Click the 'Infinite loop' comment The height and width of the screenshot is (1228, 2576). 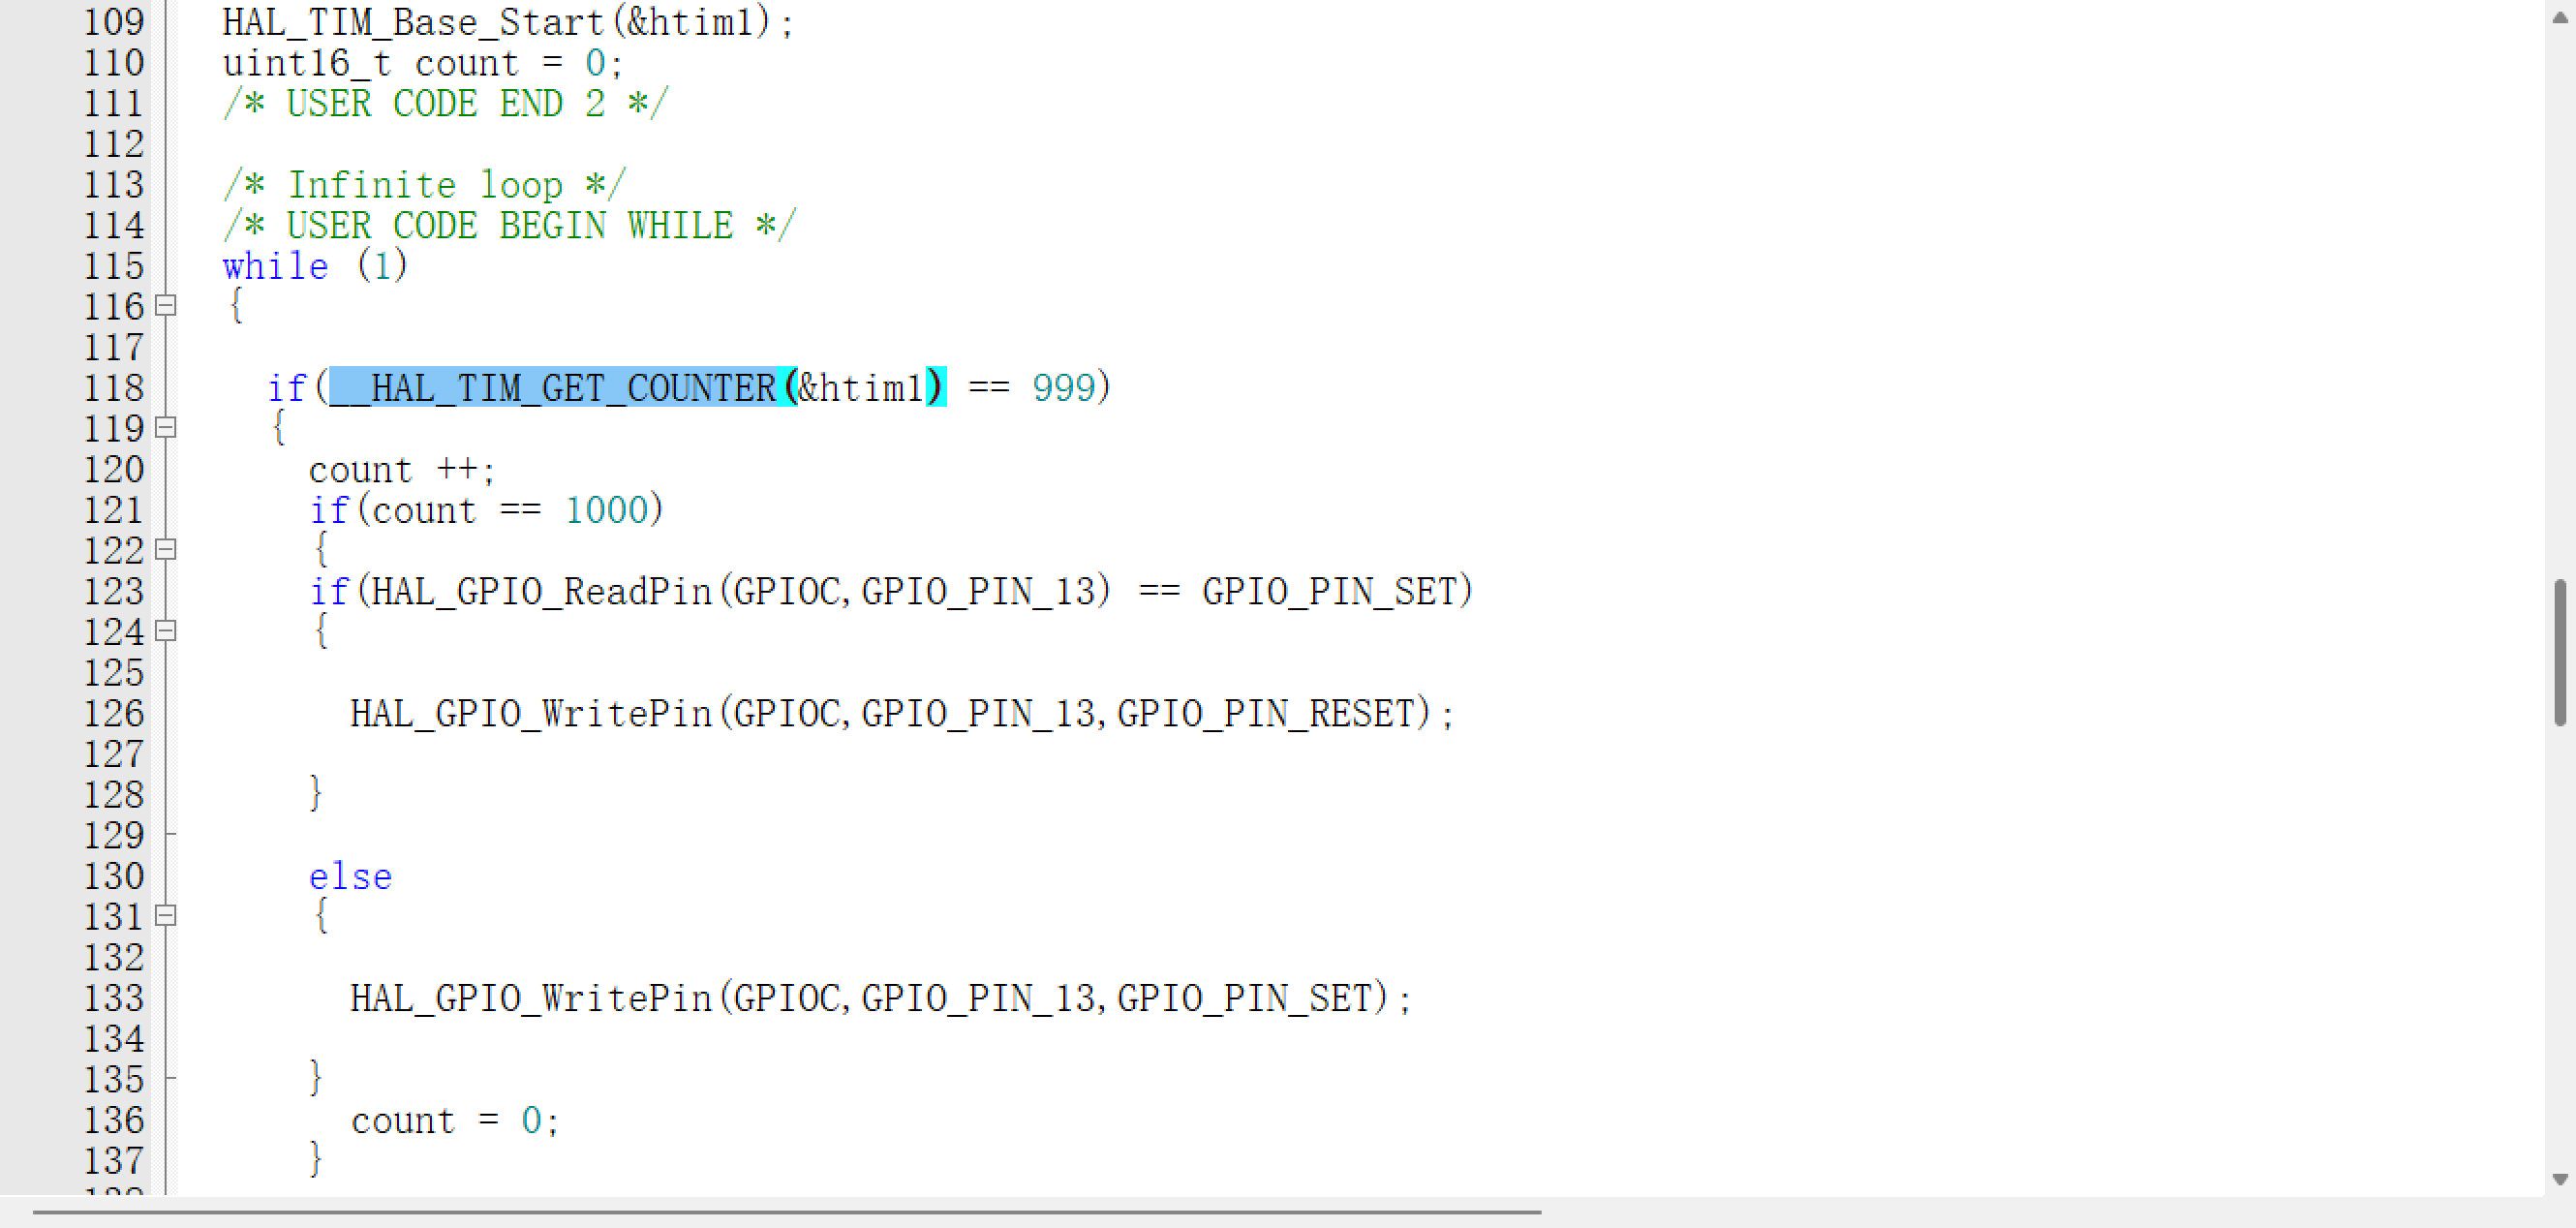coord(424,185)
